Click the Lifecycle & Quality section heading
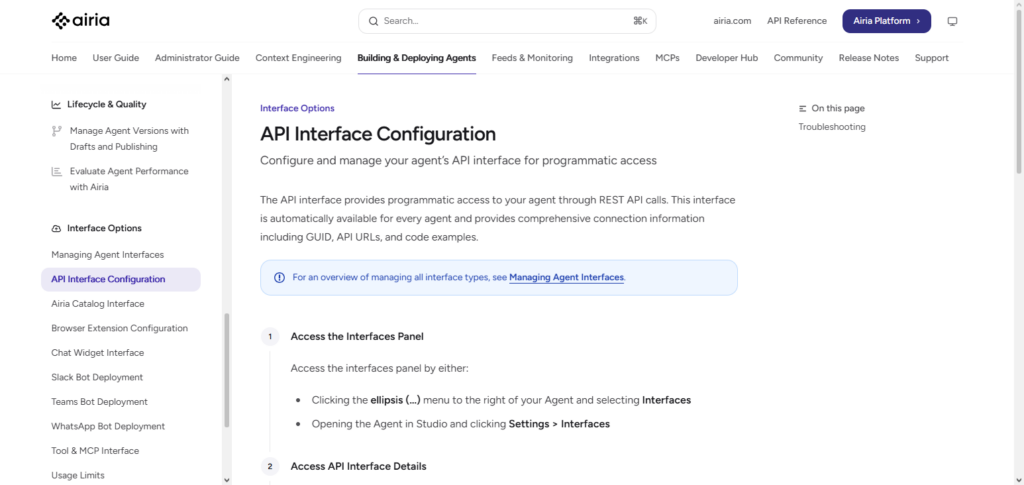Screen dimensions: 1024x485 click(x=107, y=104)
